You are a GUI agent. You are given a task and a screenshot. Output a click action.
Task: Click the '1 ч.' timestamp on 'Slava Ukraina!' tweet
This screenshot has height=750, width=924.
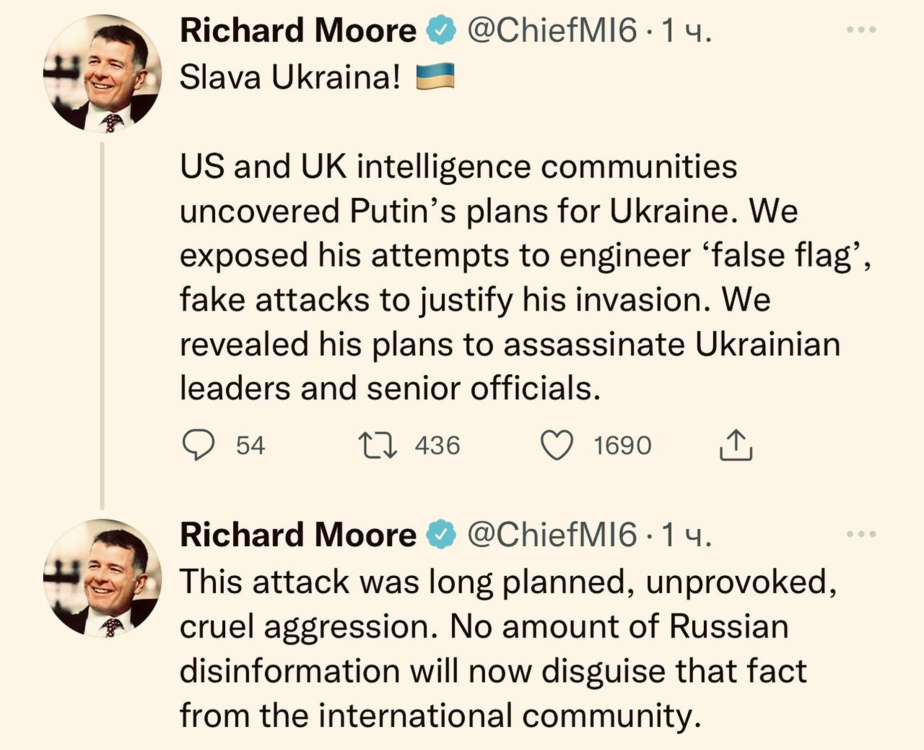click(x=686, y=33)
